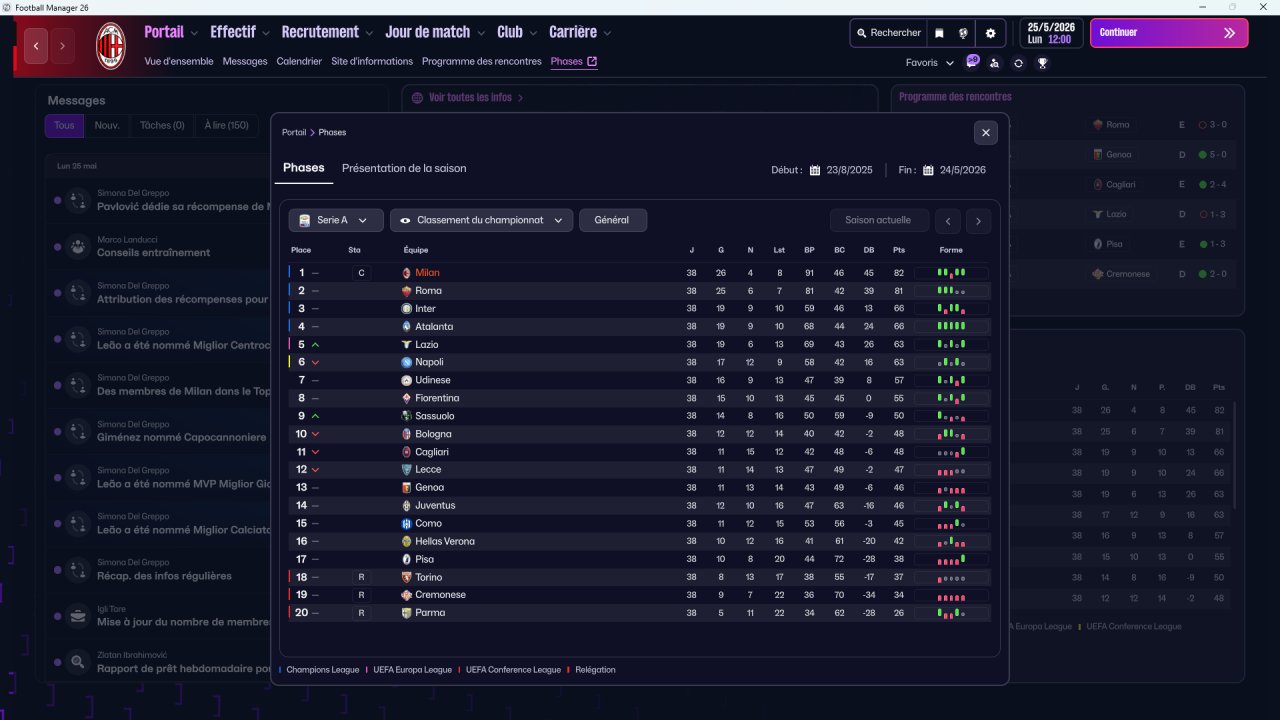This screenshot has width=1280, height=720.
Task: Click the Continuer button
Action: click(1169, 33)
